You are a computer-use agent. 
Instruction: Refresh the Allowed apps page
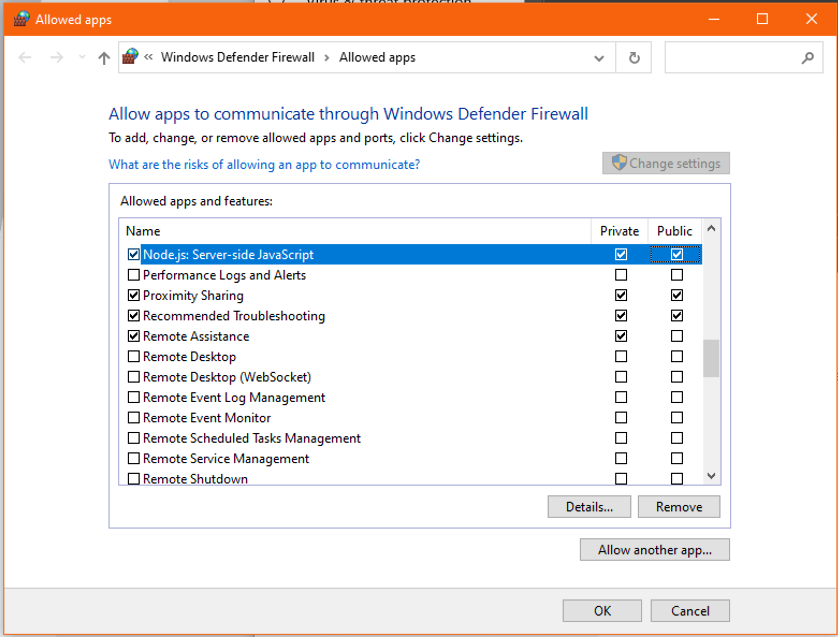click(634, 58)
